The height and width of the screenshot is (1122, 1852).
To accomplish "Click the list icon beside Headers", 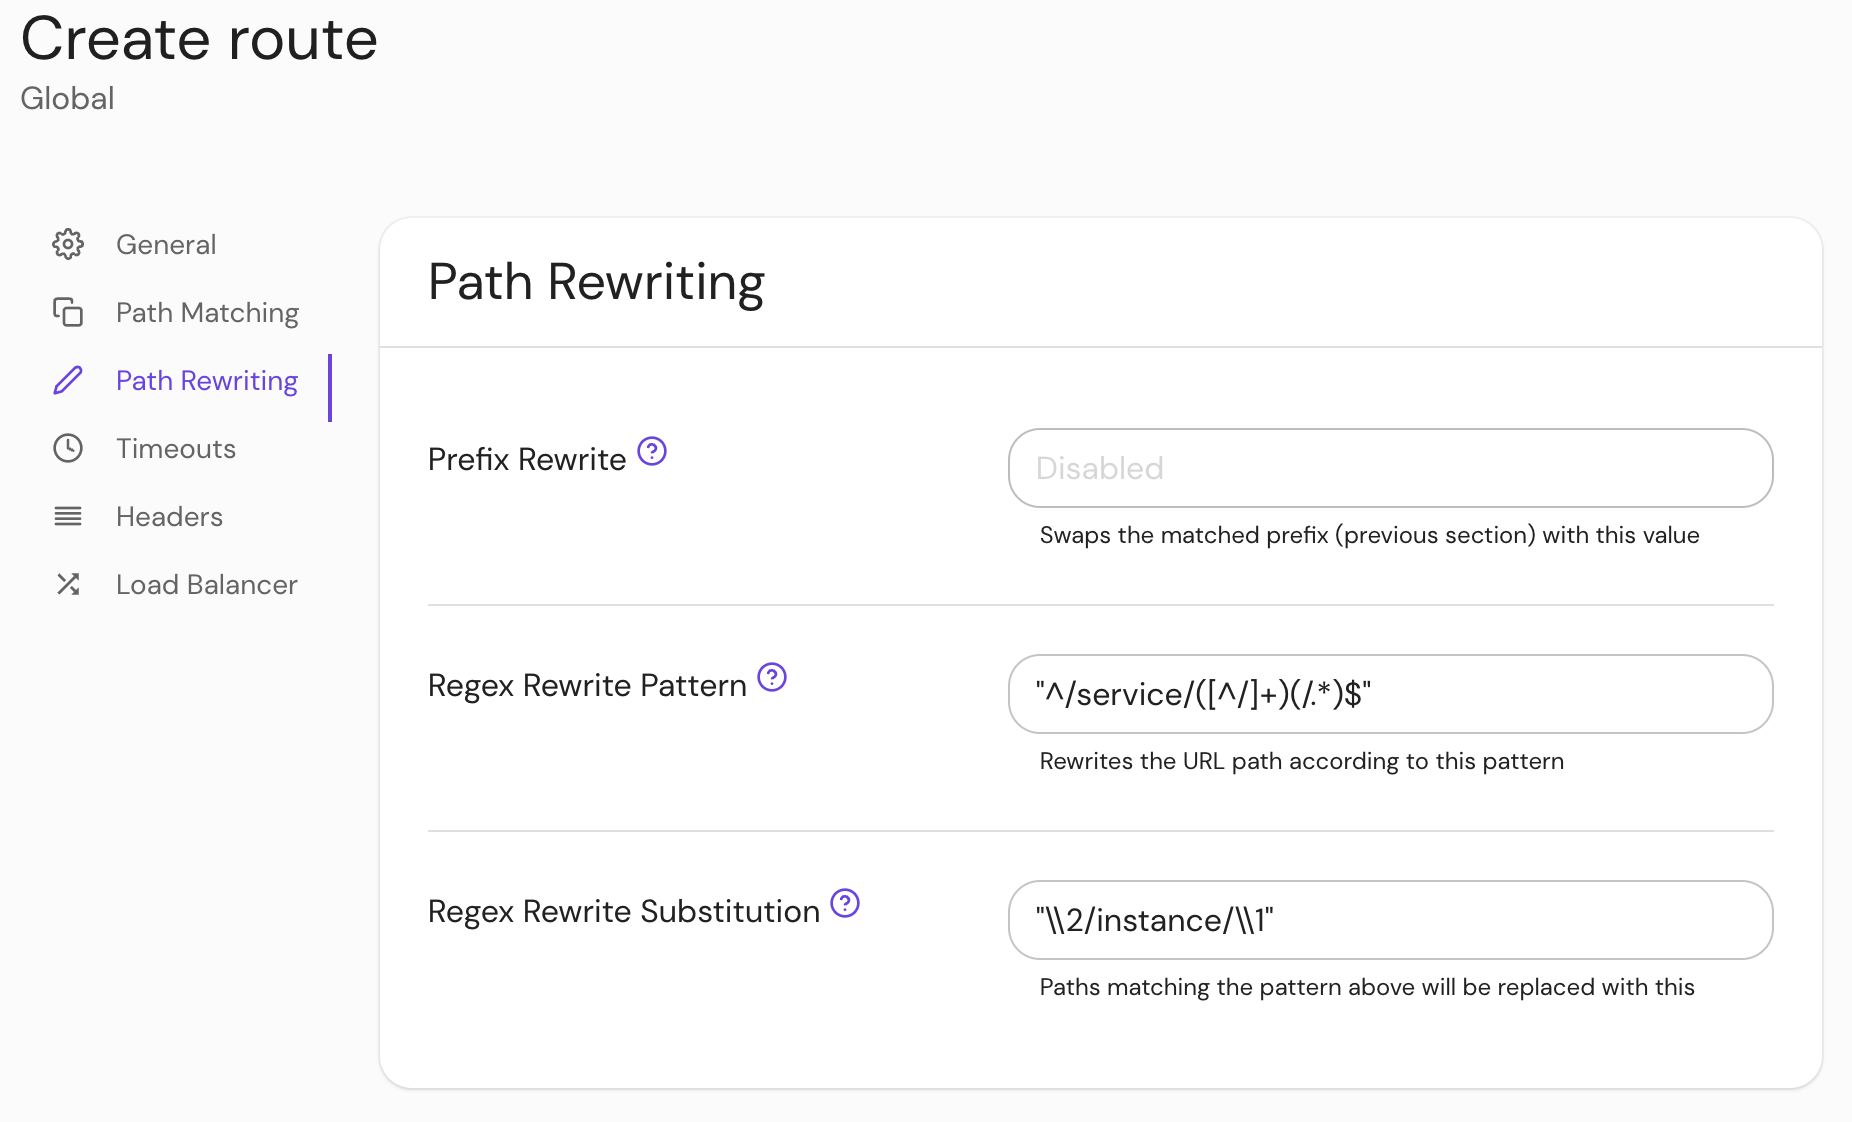I will point(67,516).
